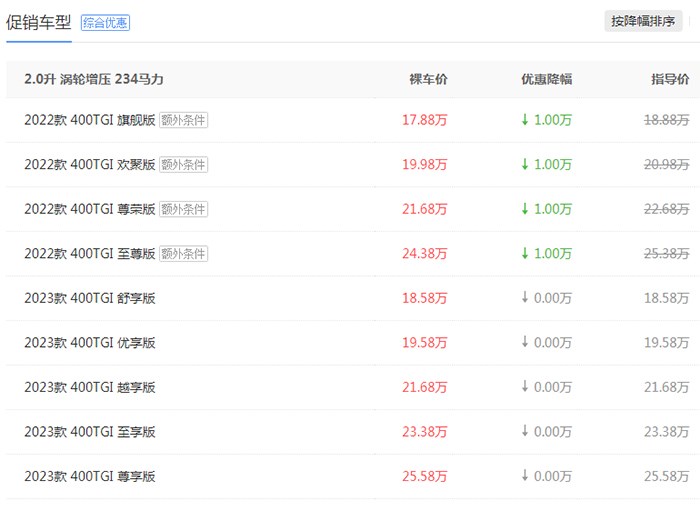
Task: Open 2022款 400TGI 至尊版 model link
Action: 90,253
